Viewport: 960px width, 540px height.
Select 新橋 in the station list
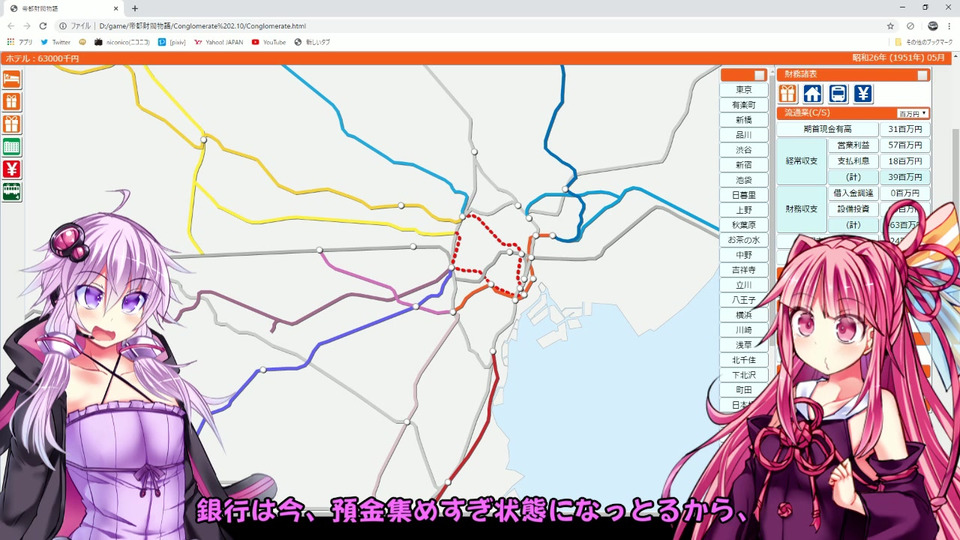click(x=744, y=120)
